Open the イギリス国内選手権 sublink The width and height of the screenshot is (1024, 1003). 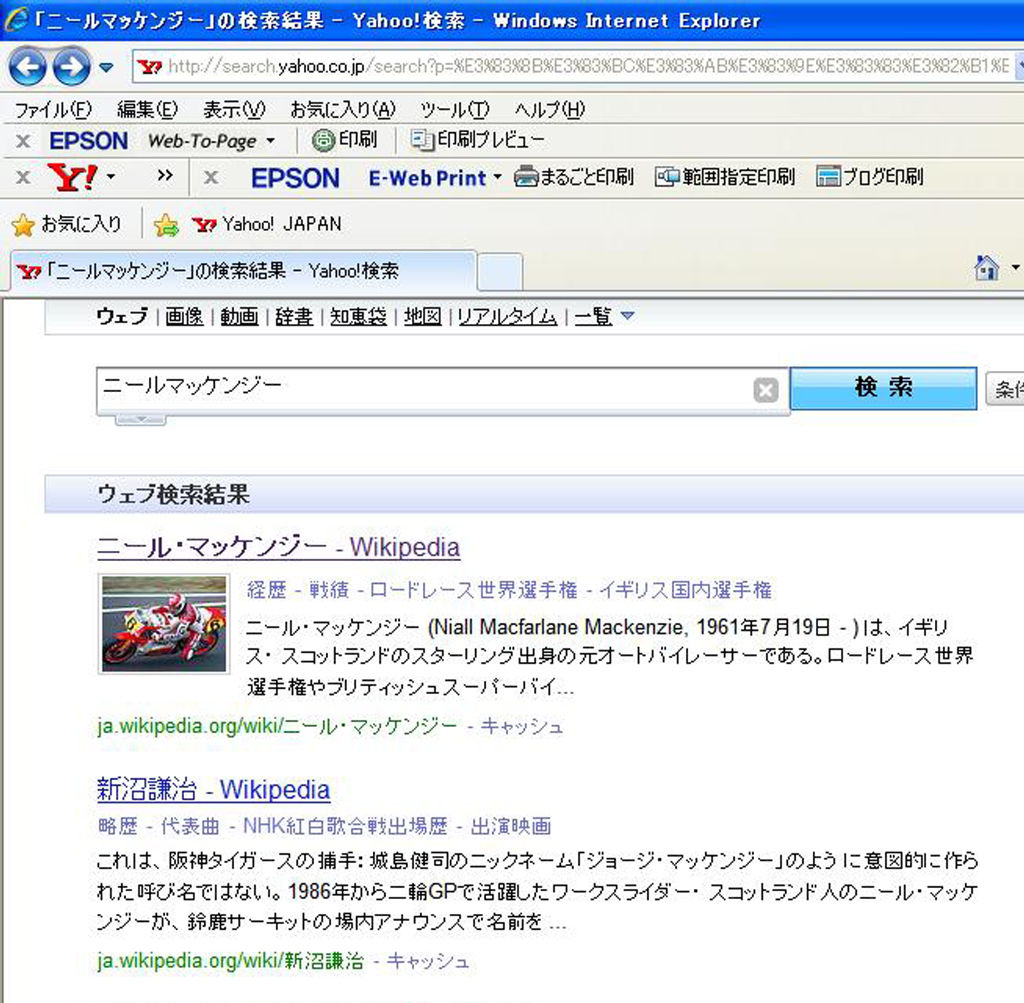[x=685, y=590]
